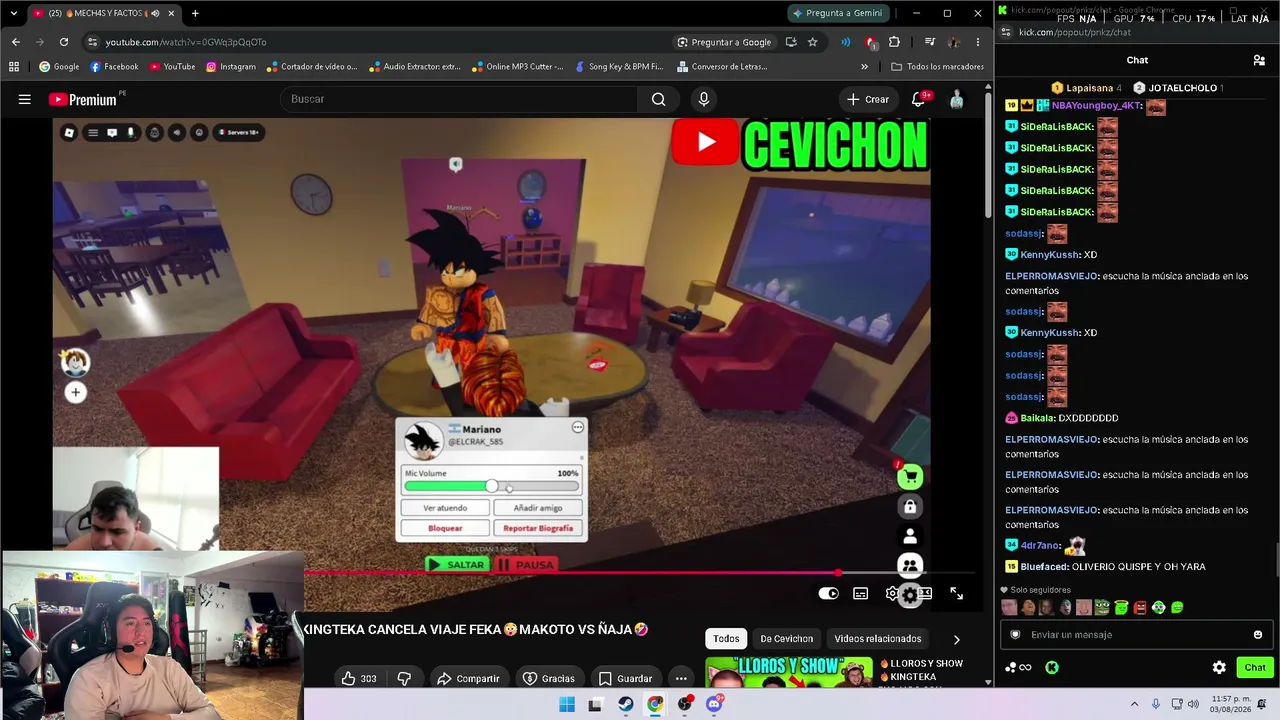Like the video with 303 likes
This screenshot has width=1280, height=720.
point(358,678)
